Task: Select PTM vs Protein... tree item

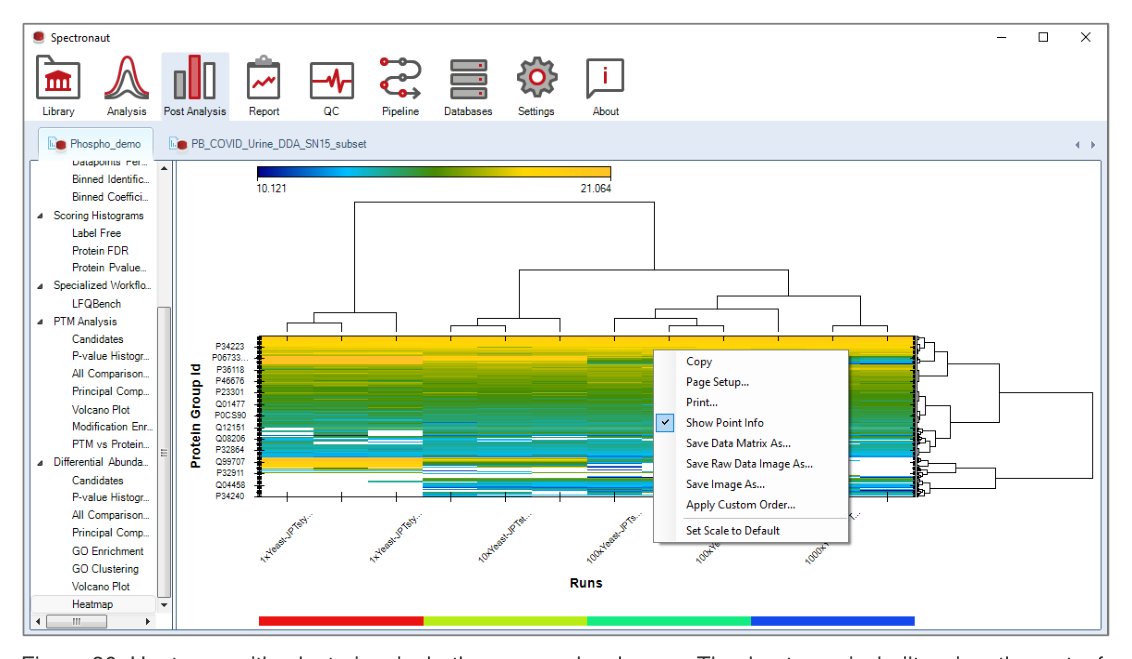Action: pos(110,444)
